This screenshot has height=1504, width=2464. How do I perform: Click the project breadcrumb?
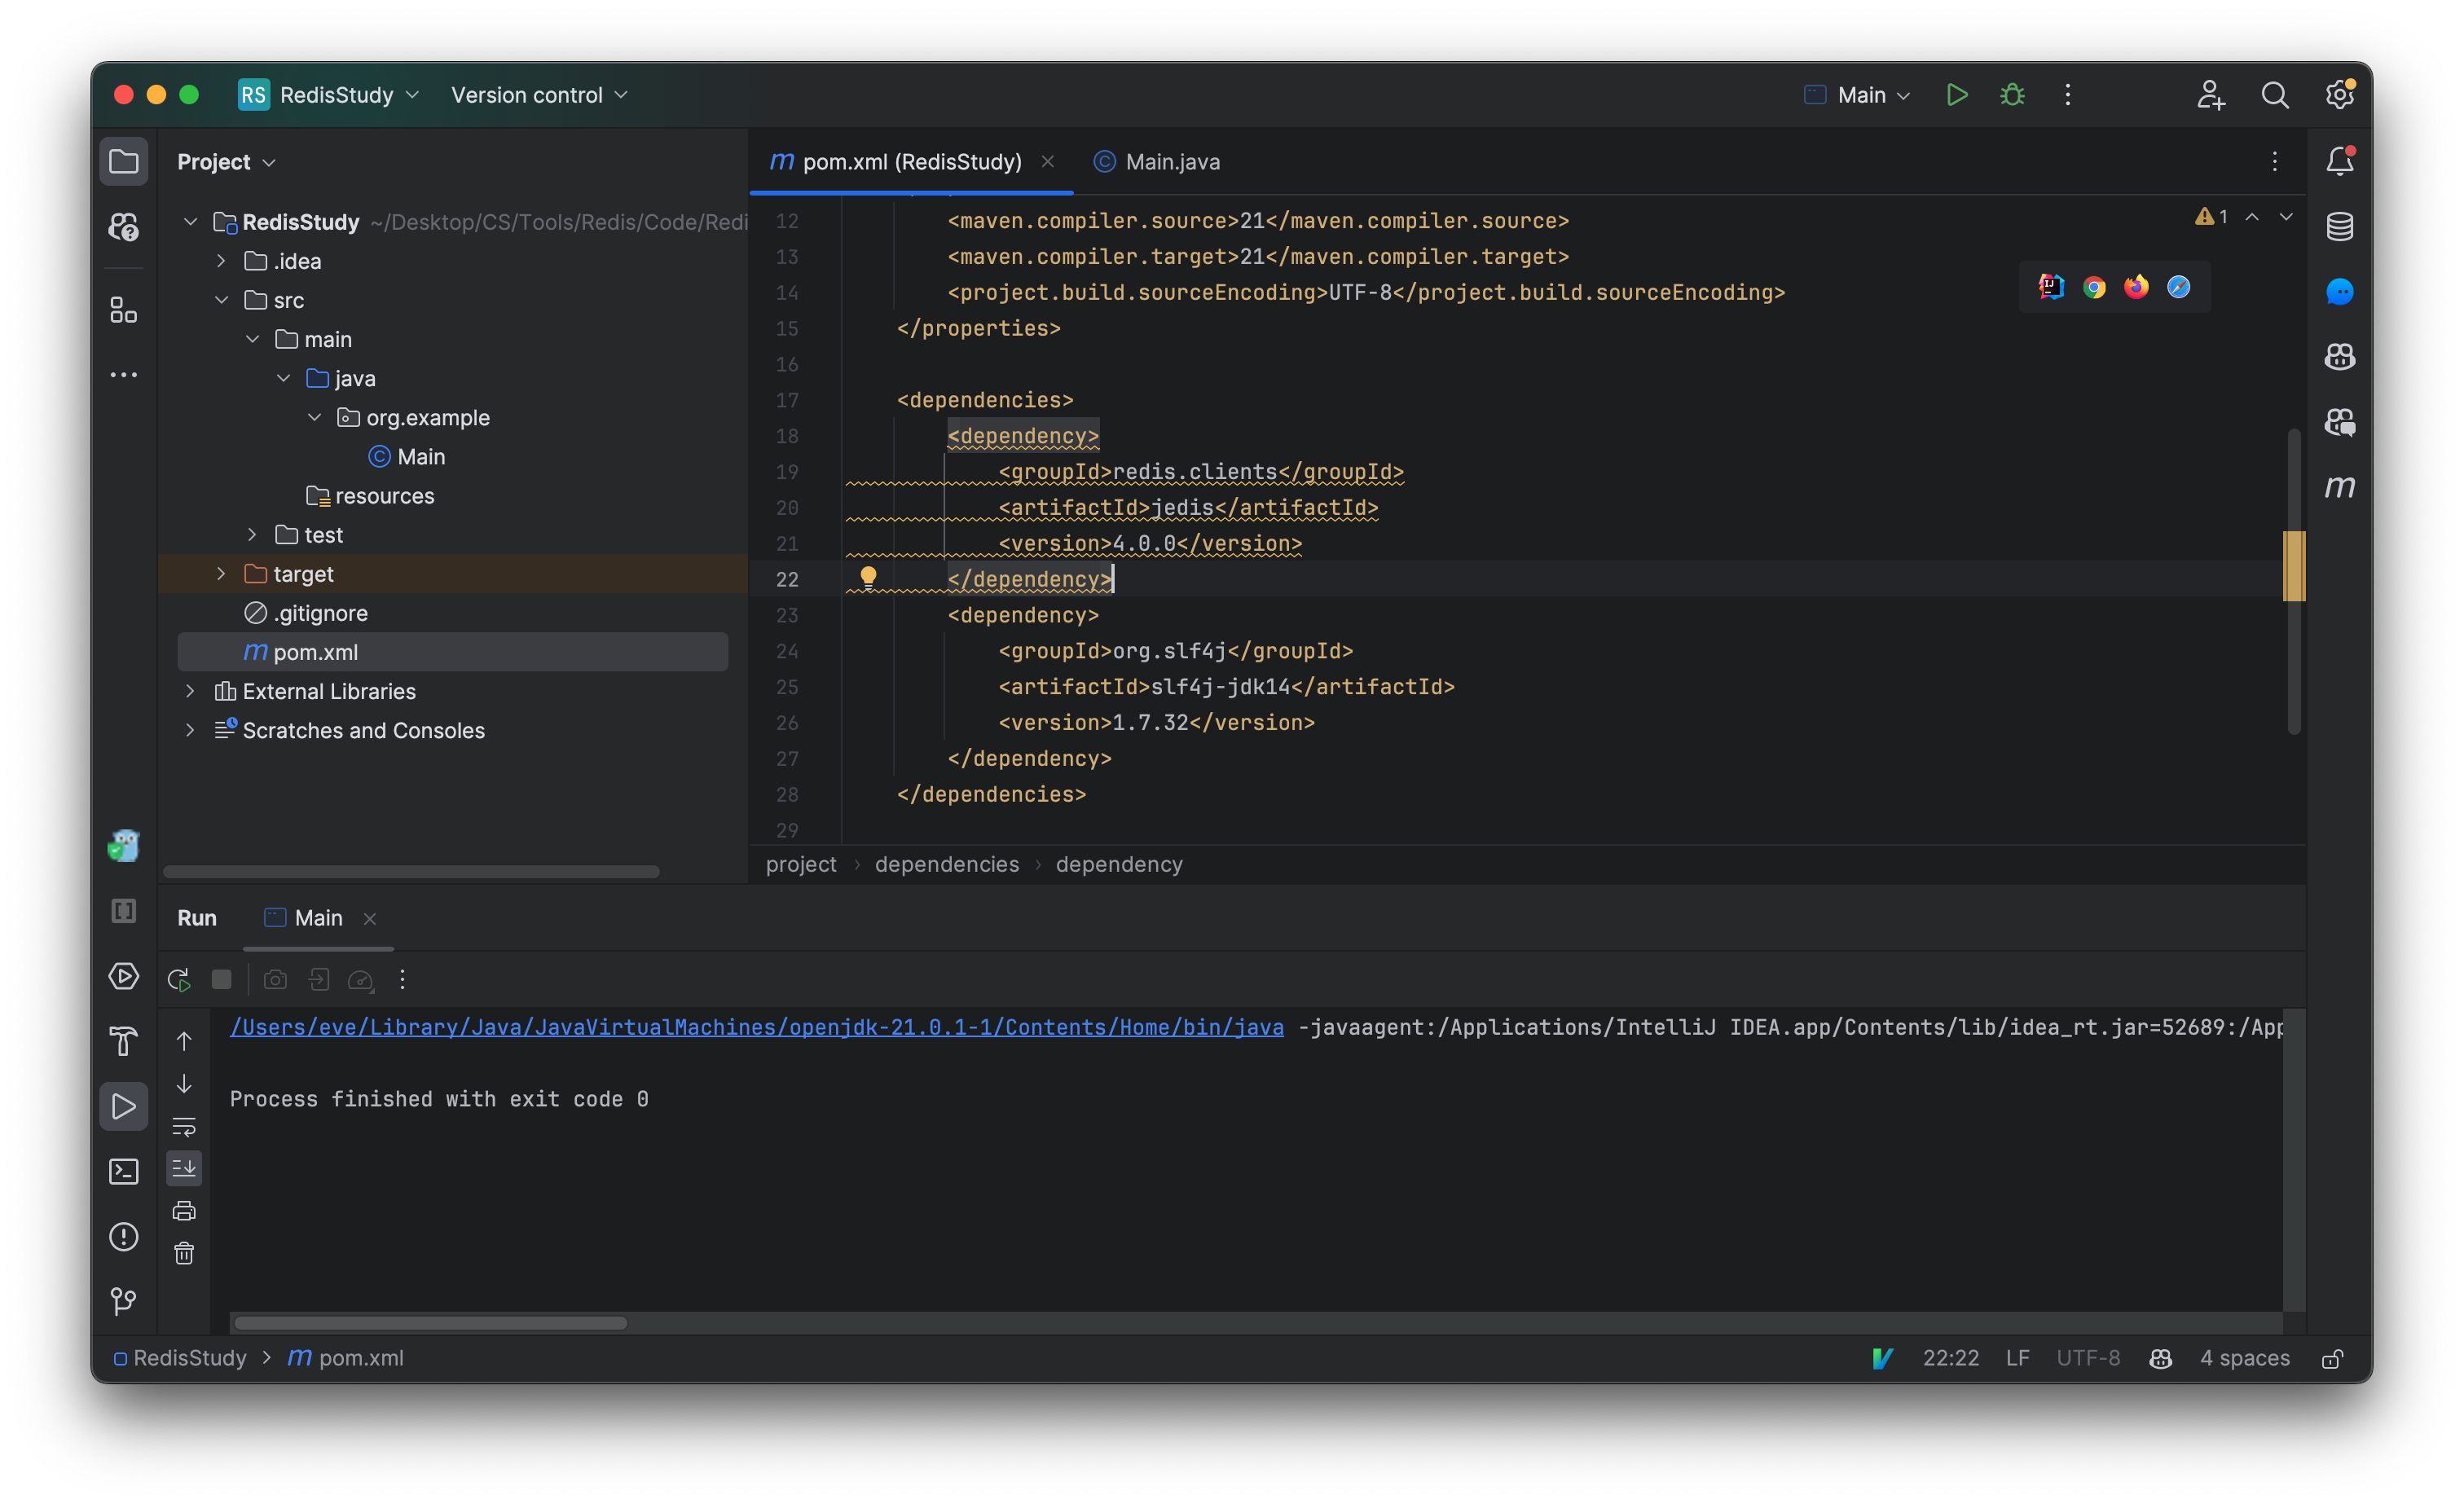point(801,864)
